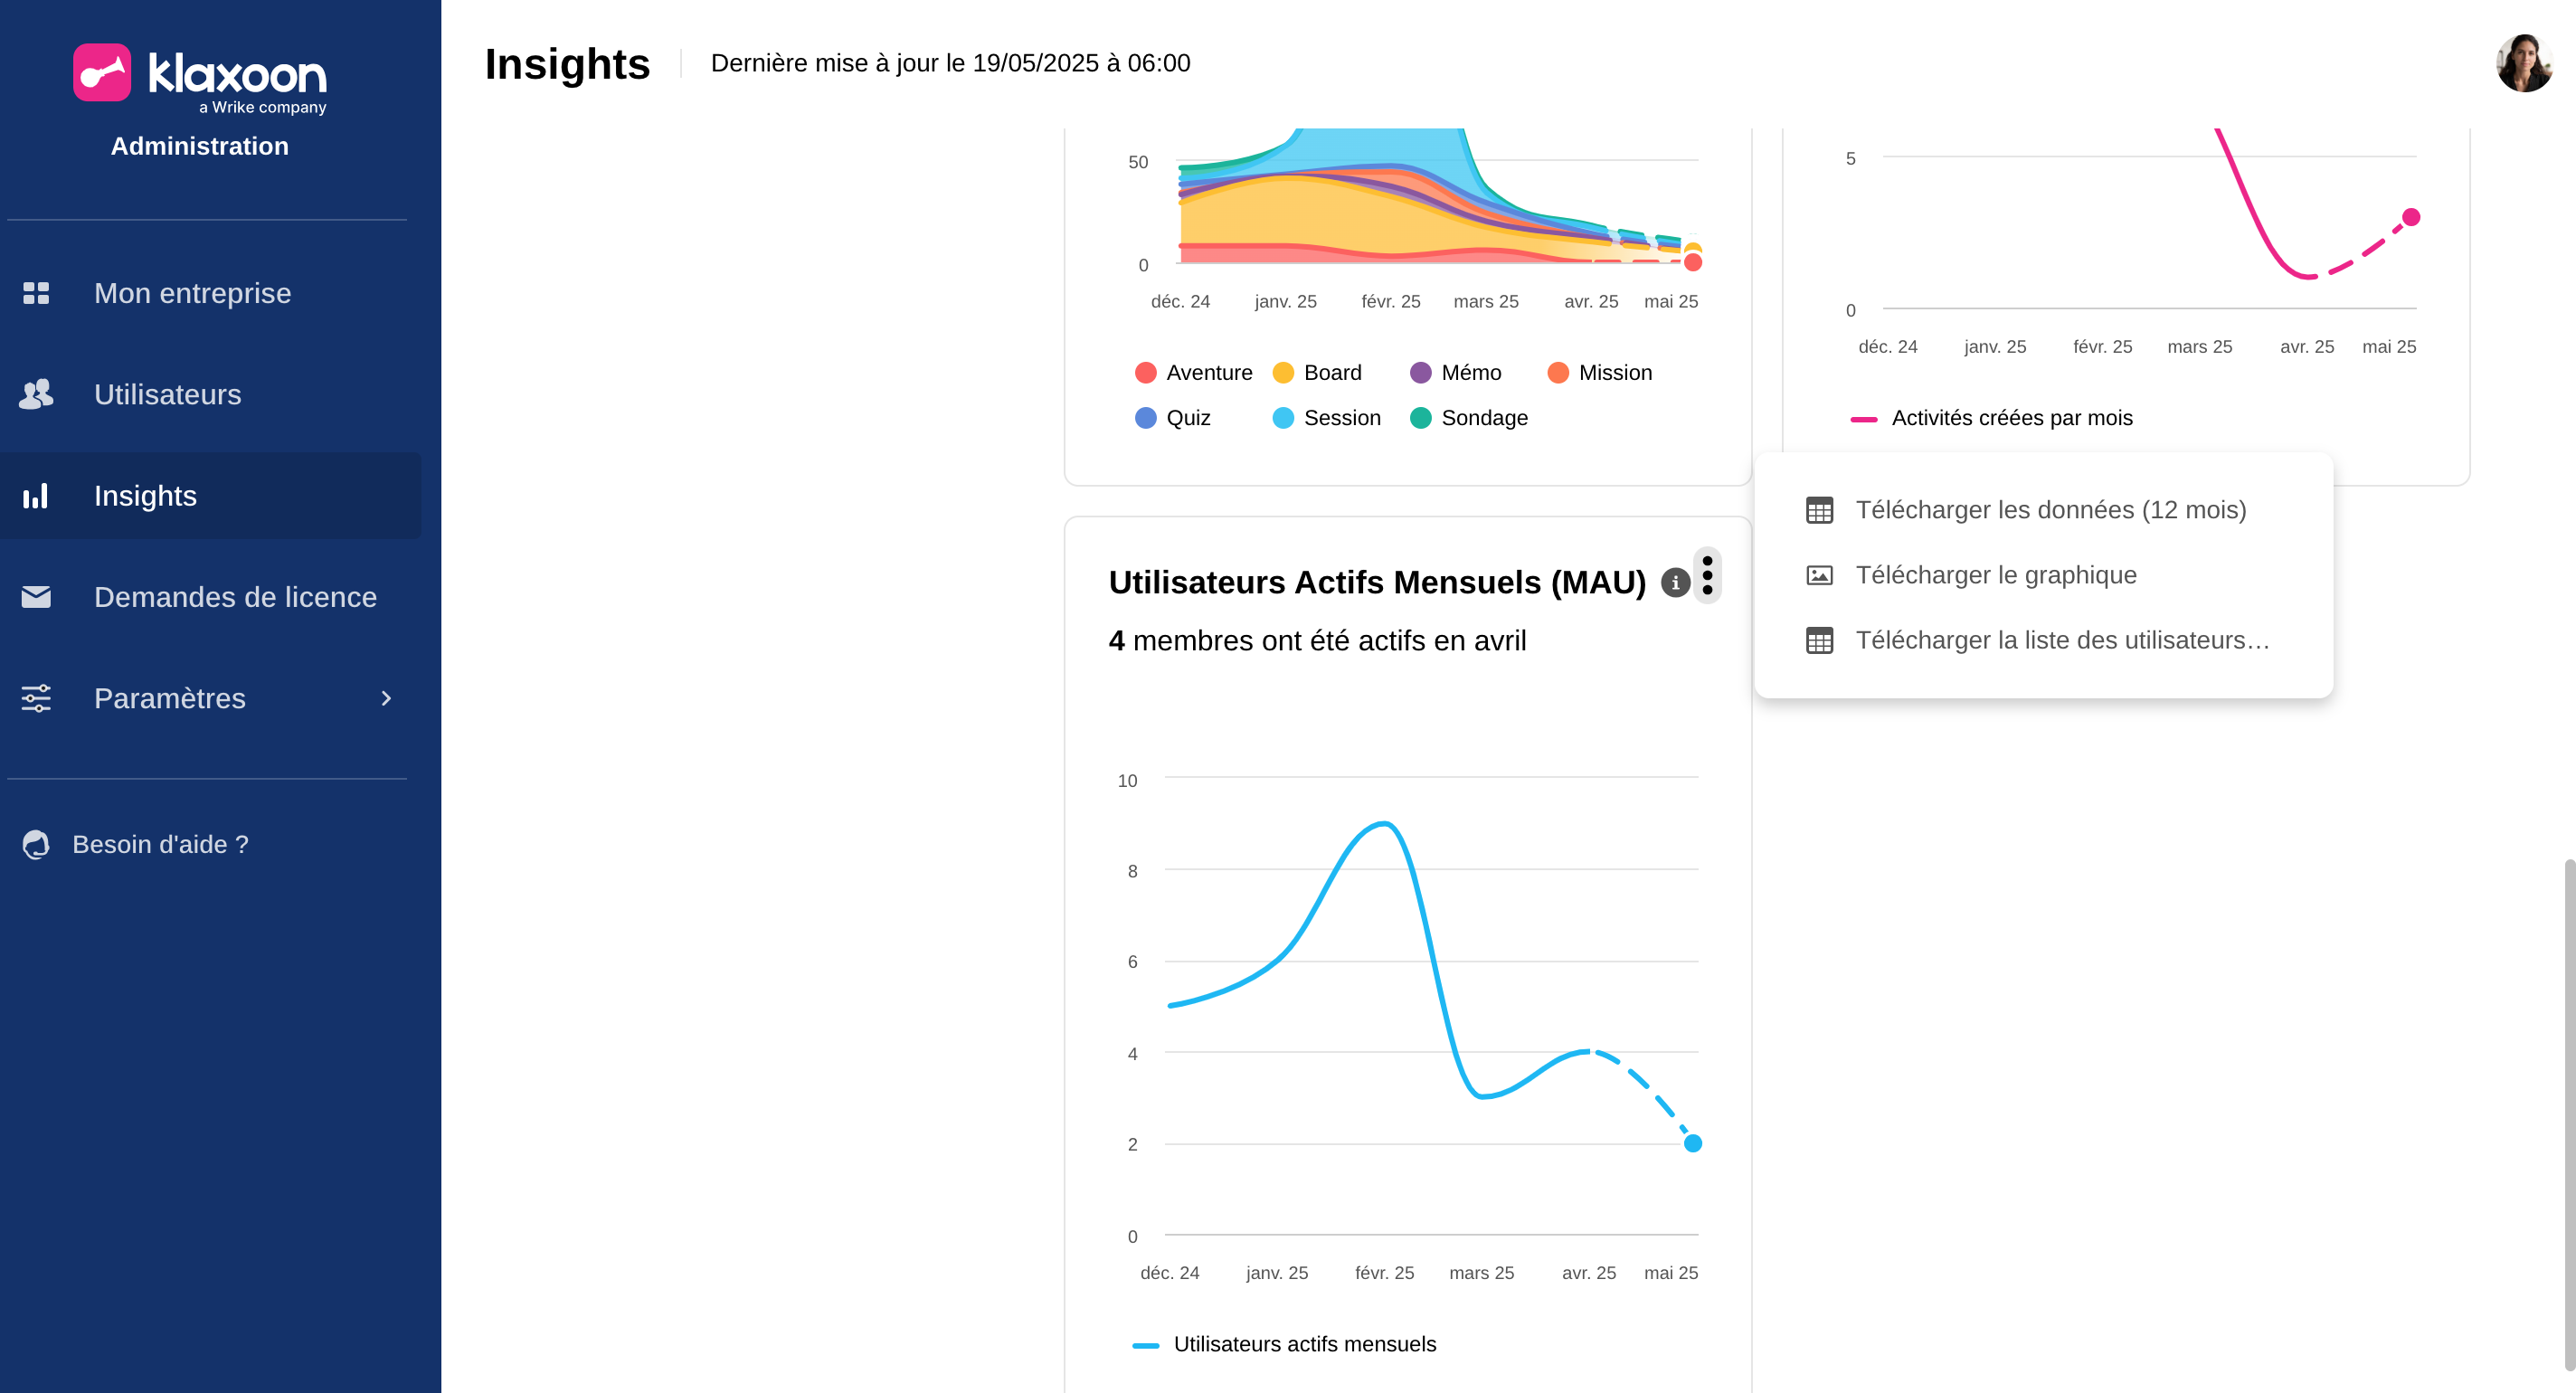Go to Utilisateurs in sidebar
Screen dimensions: 2576x1393
tap(167, 394)
